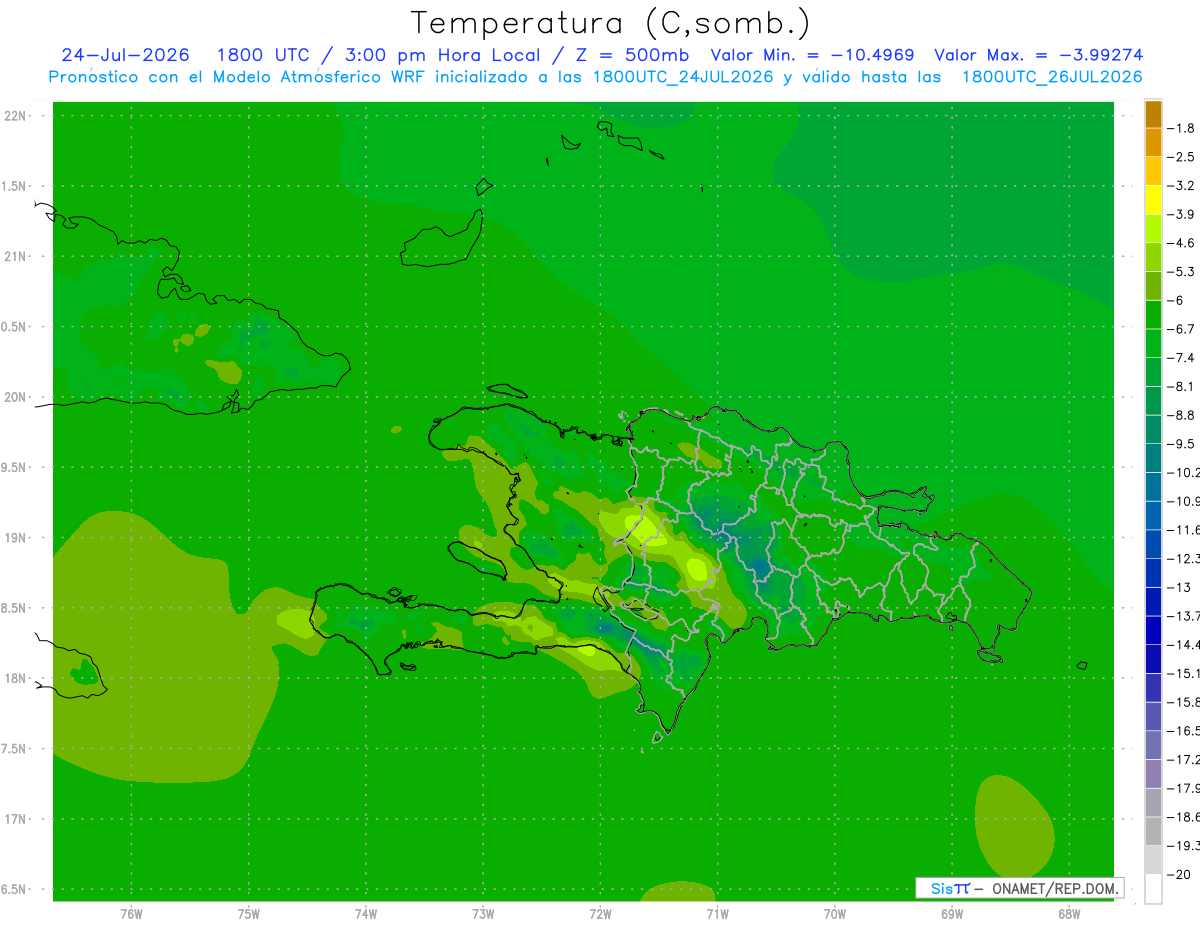Viewport: 1200px width, 927px height.
Task: Click the white swatch below the -20 label
Action: [1153, 889]
